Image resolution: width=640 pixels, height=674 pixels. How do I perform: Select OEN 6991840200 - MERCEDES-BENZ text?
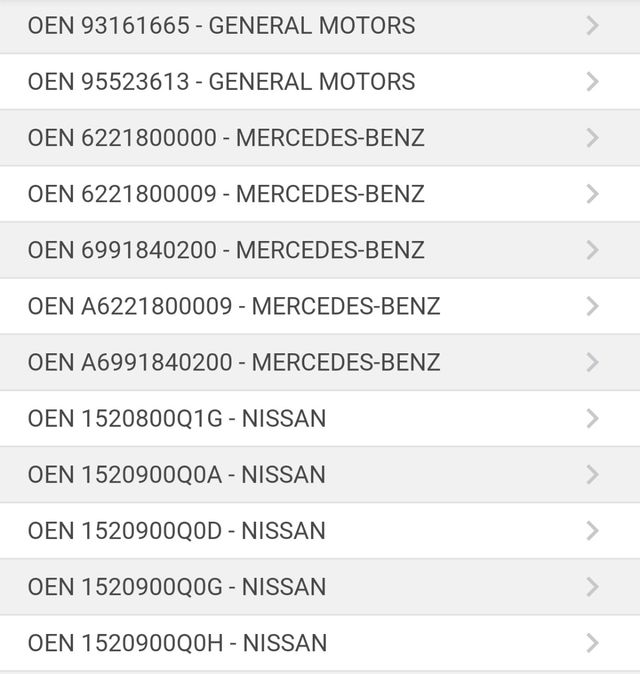tap(226, 249)
